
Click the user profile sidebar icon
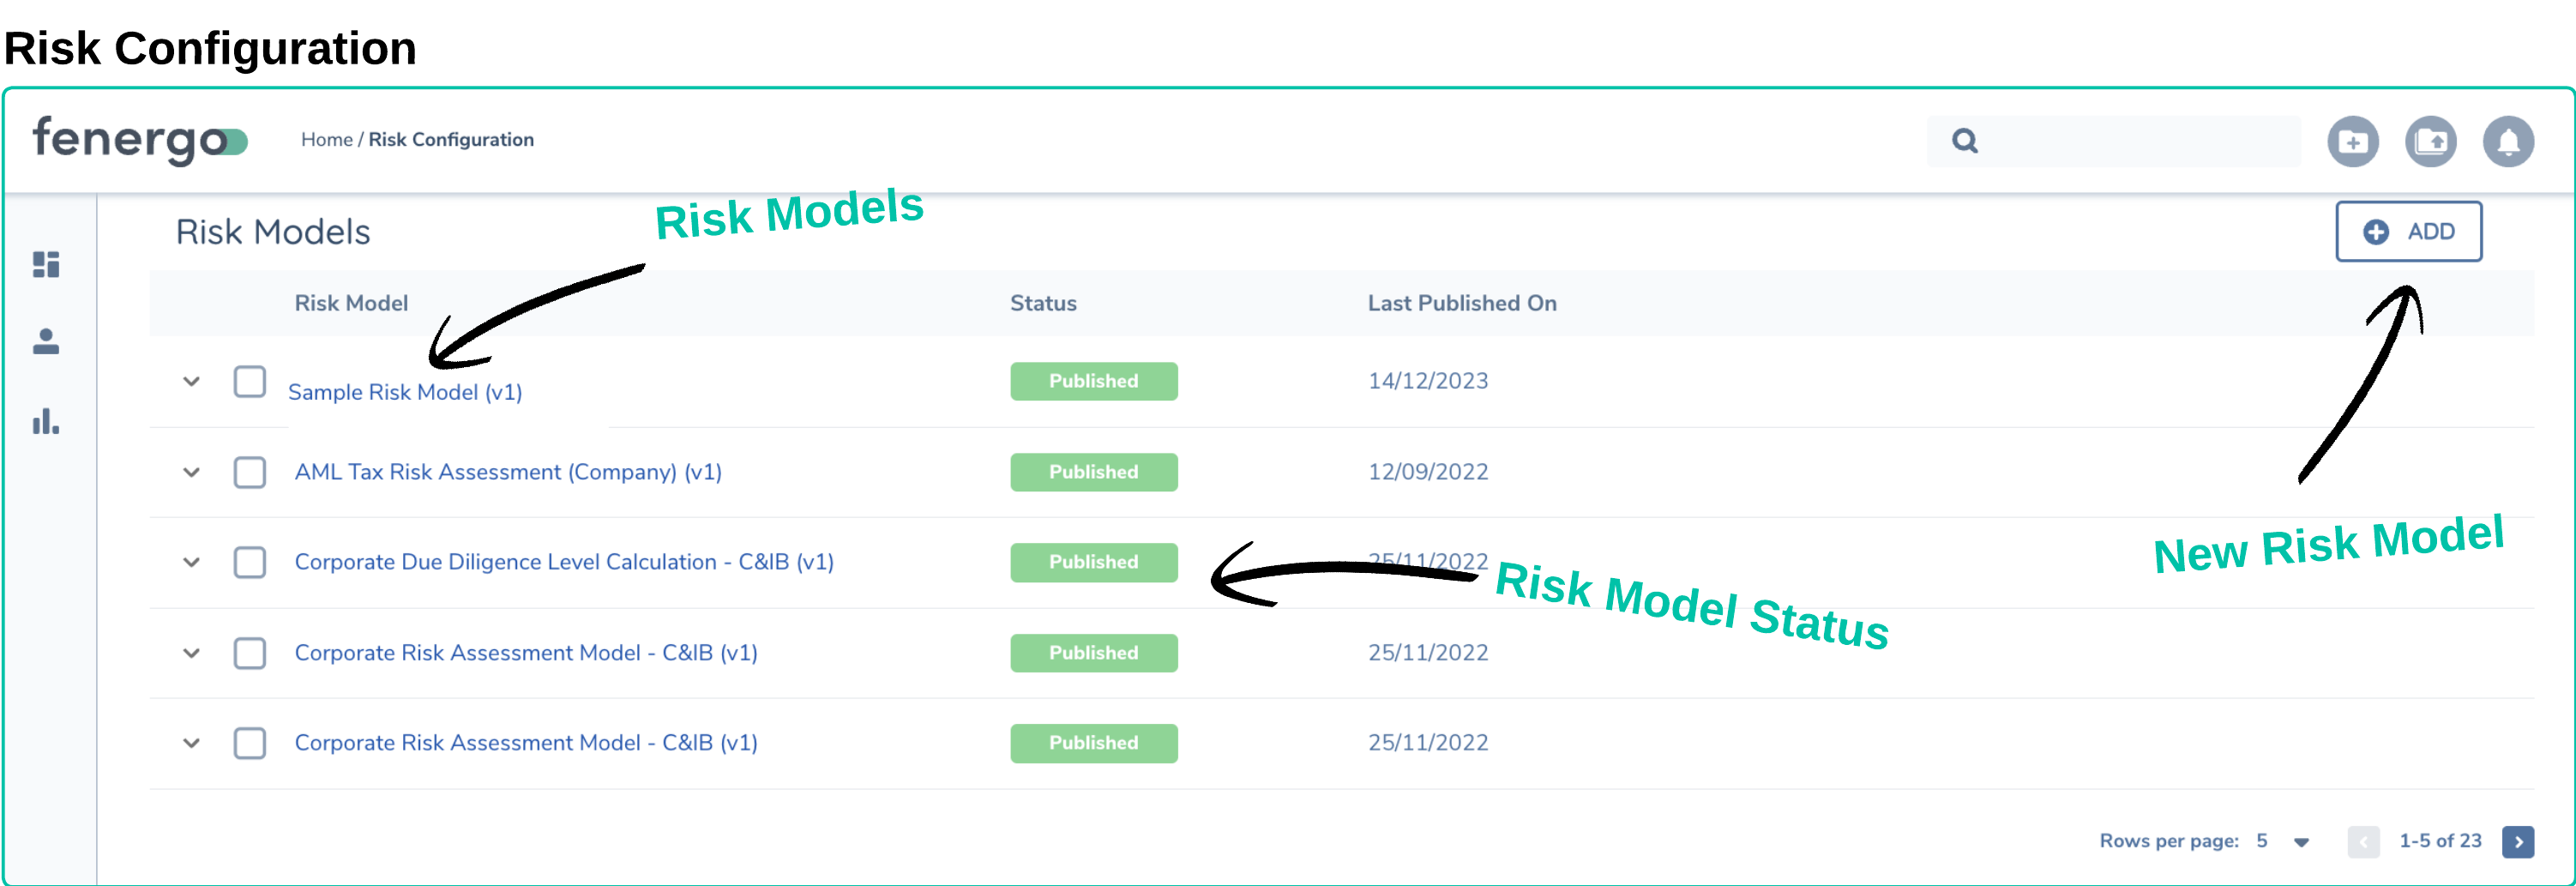(46, 342)
